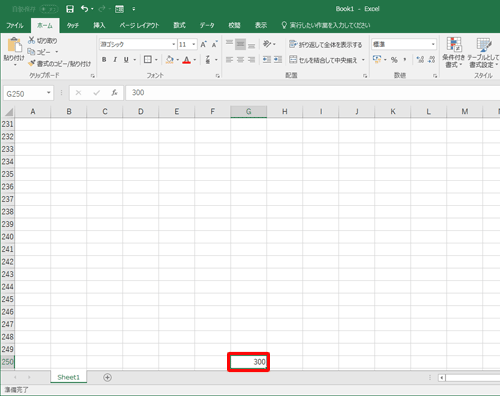Align cell content to the top
The width and height of the screenshot is (500, 396).
(x=229, y=44)
